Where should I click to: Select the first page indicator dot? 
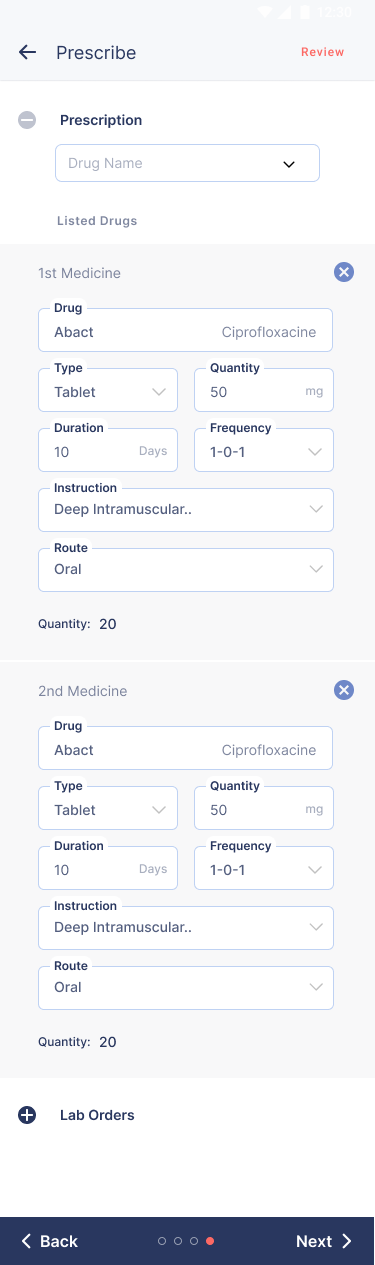162,1241
